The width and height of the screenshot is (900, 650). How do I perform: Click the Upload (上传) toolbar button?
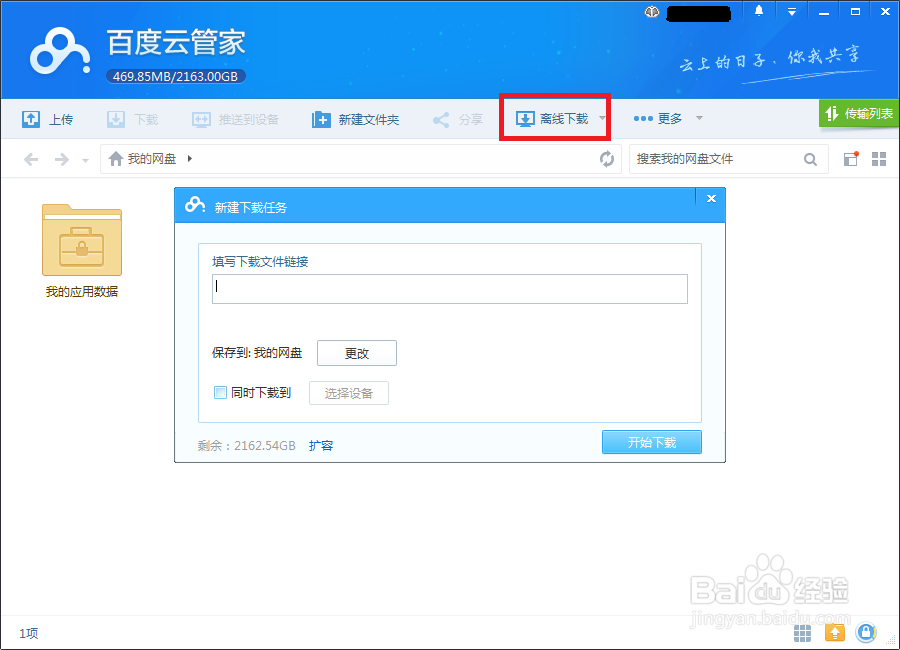pyautogui.click(x=47, y=119)
